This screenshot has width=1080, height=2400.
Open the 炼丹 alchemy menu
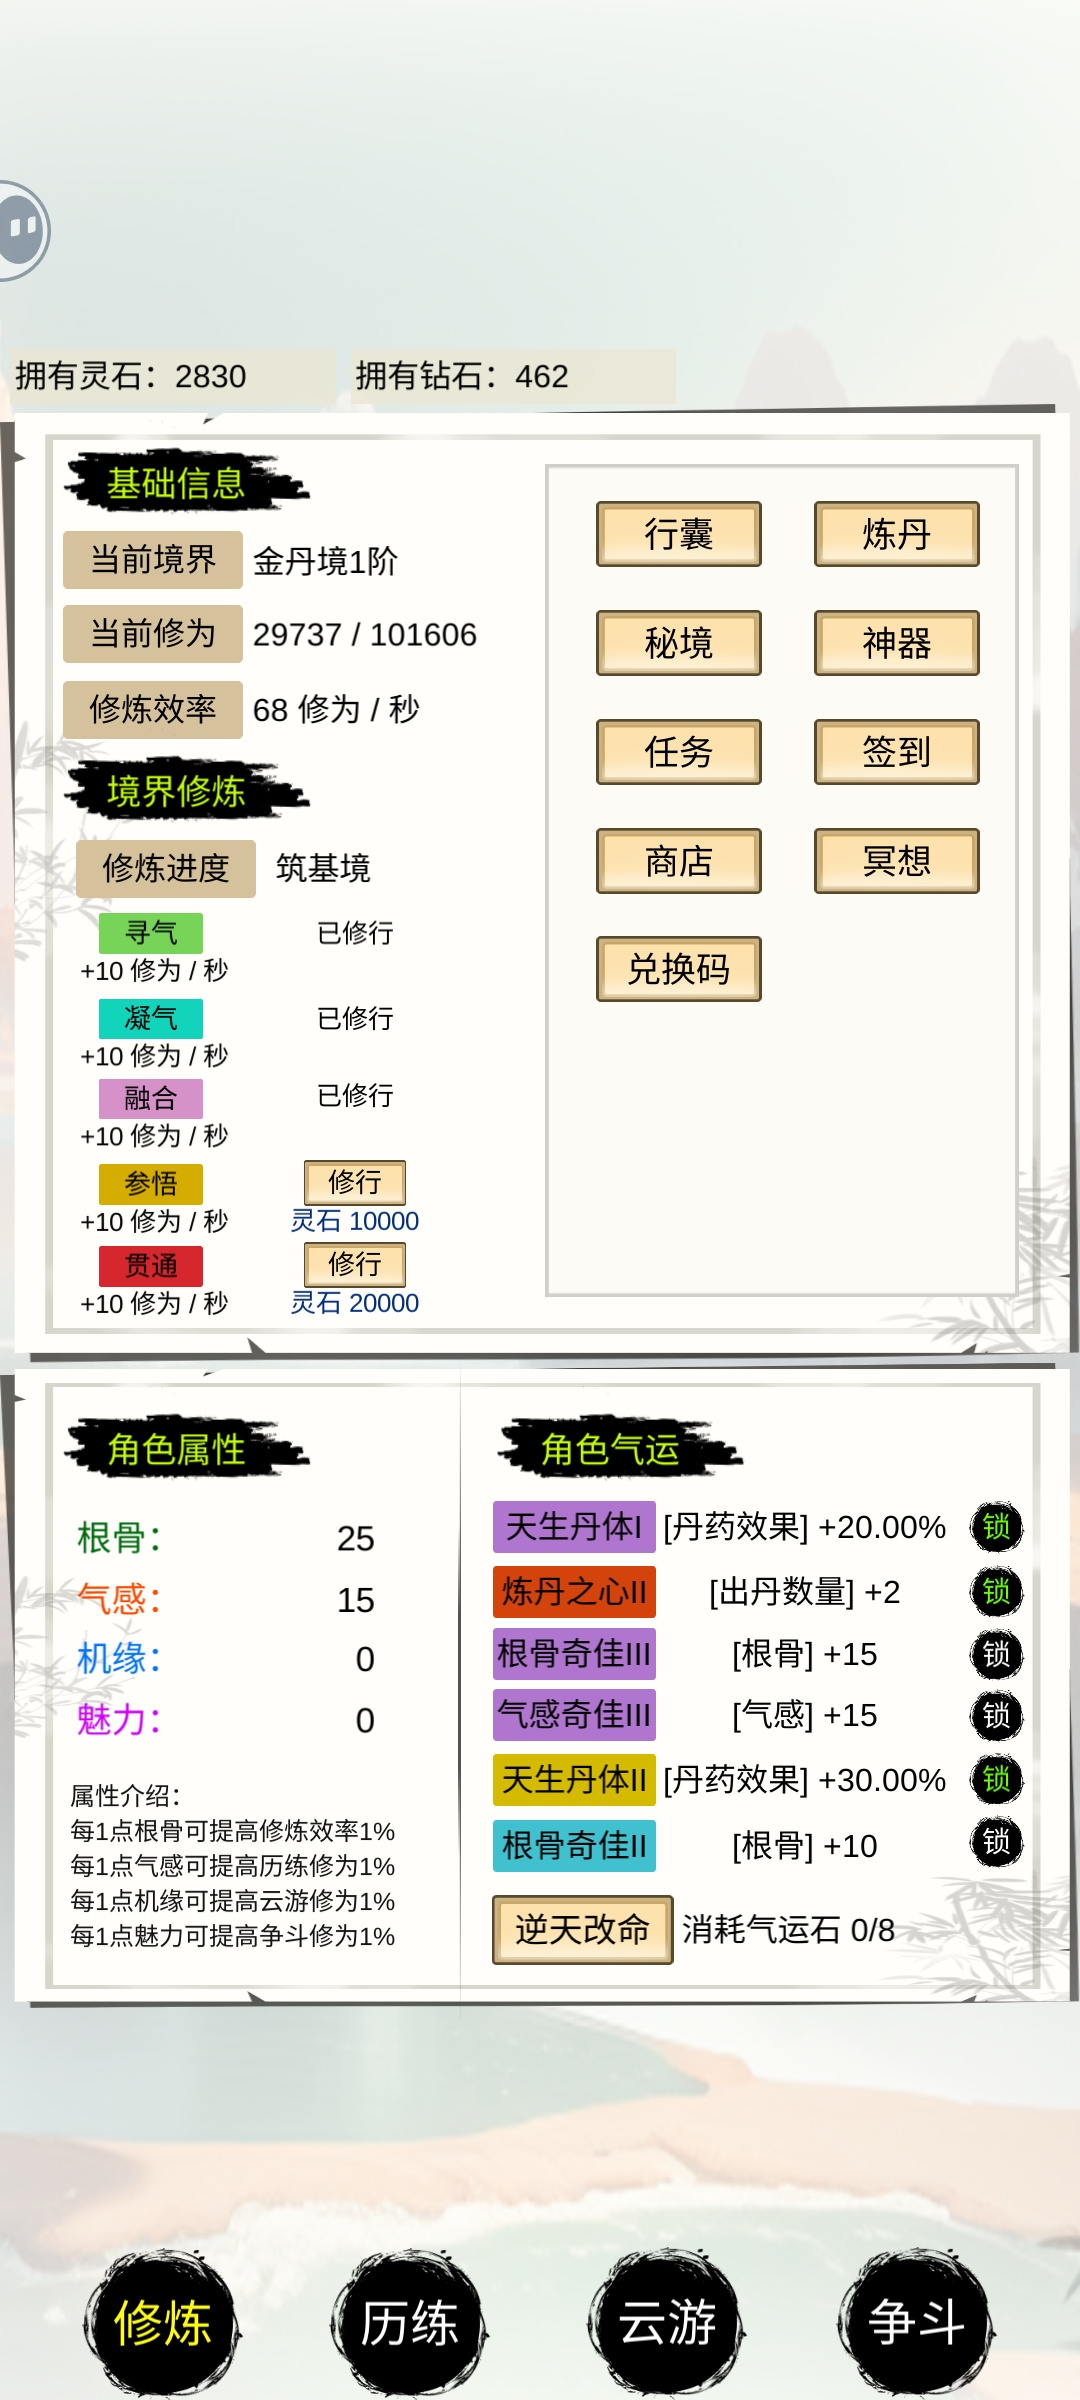pyautogui.click(x=897, y=534)
